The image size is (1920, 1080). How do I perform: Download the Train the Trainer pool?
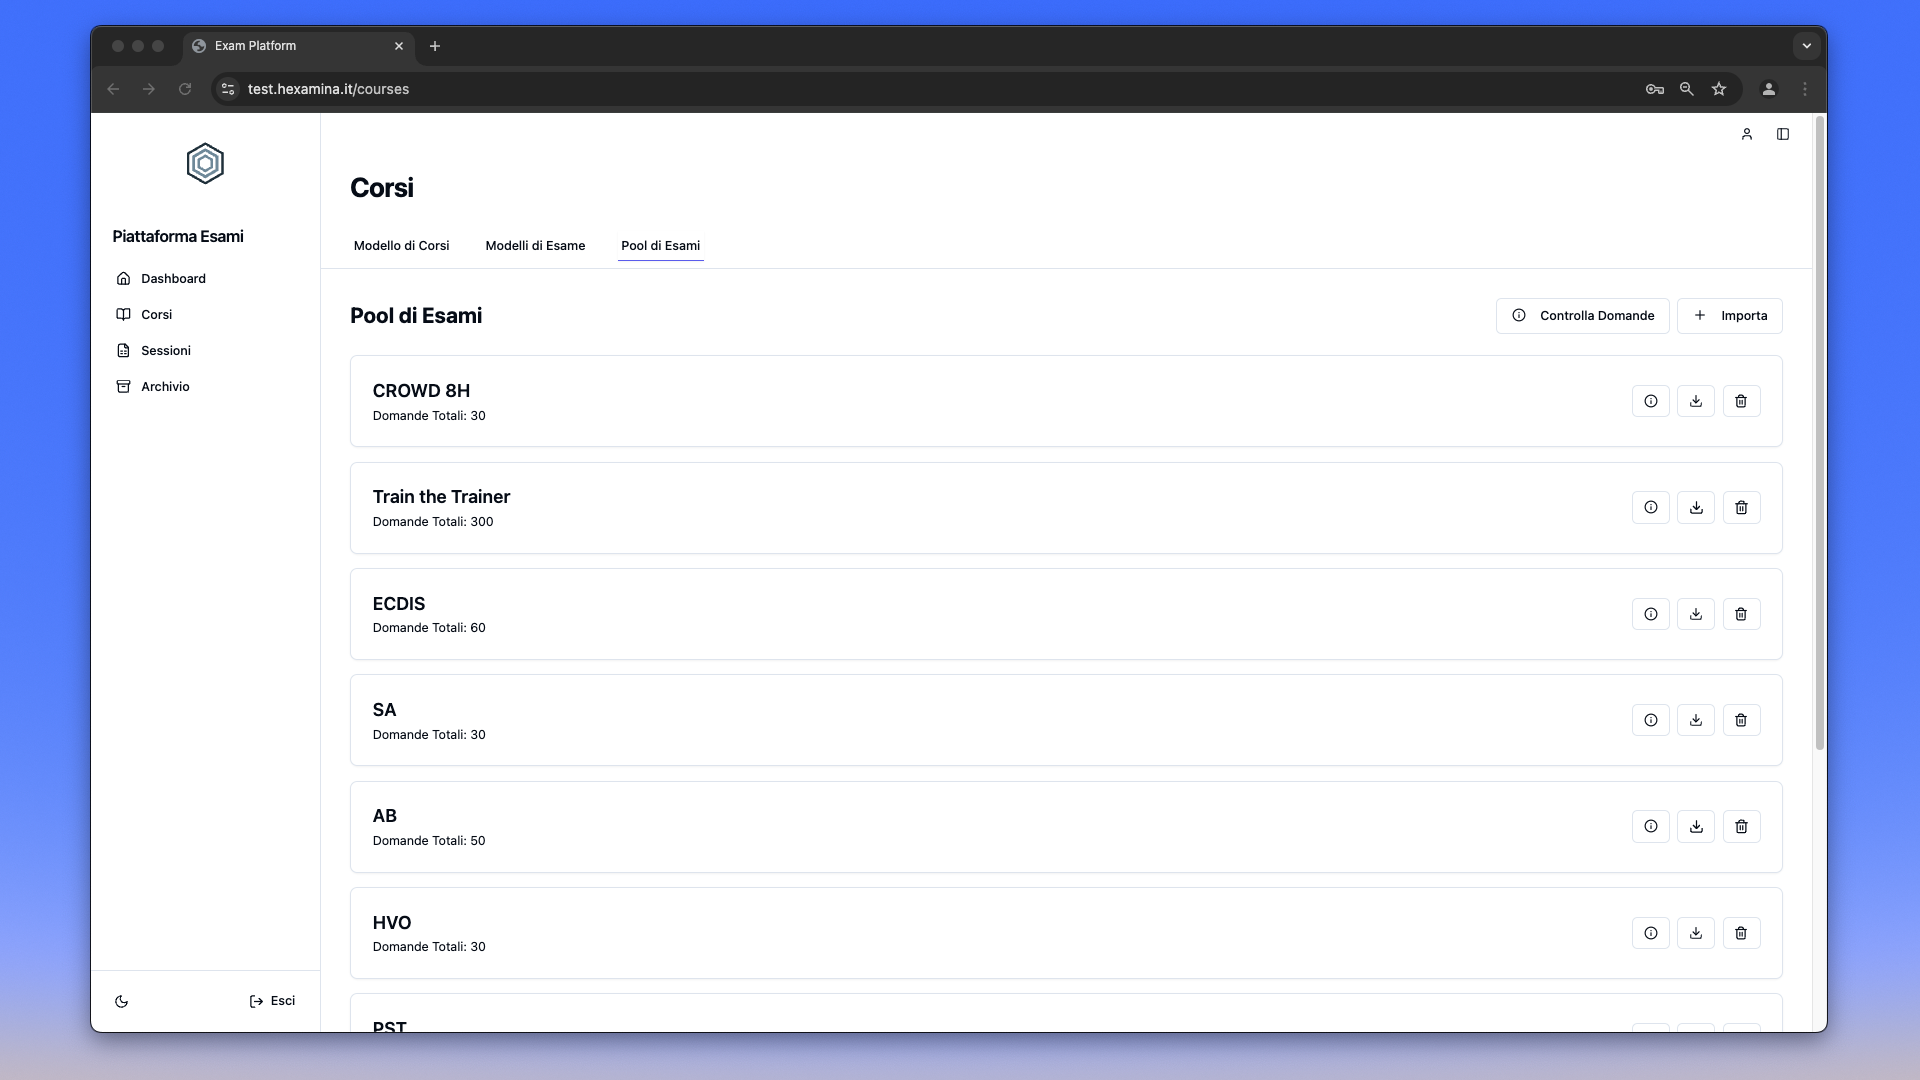click(x=1696, y=508)
